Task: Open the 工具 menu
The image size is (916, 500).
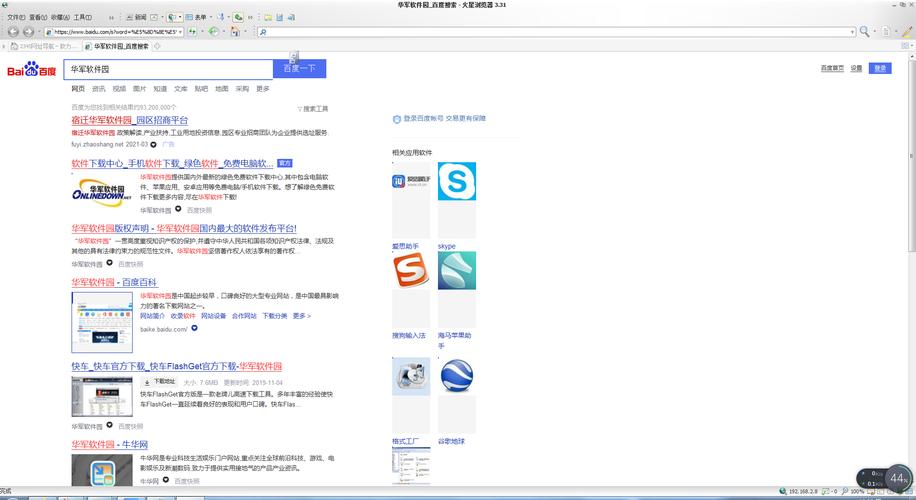Action: coord(81,17)
